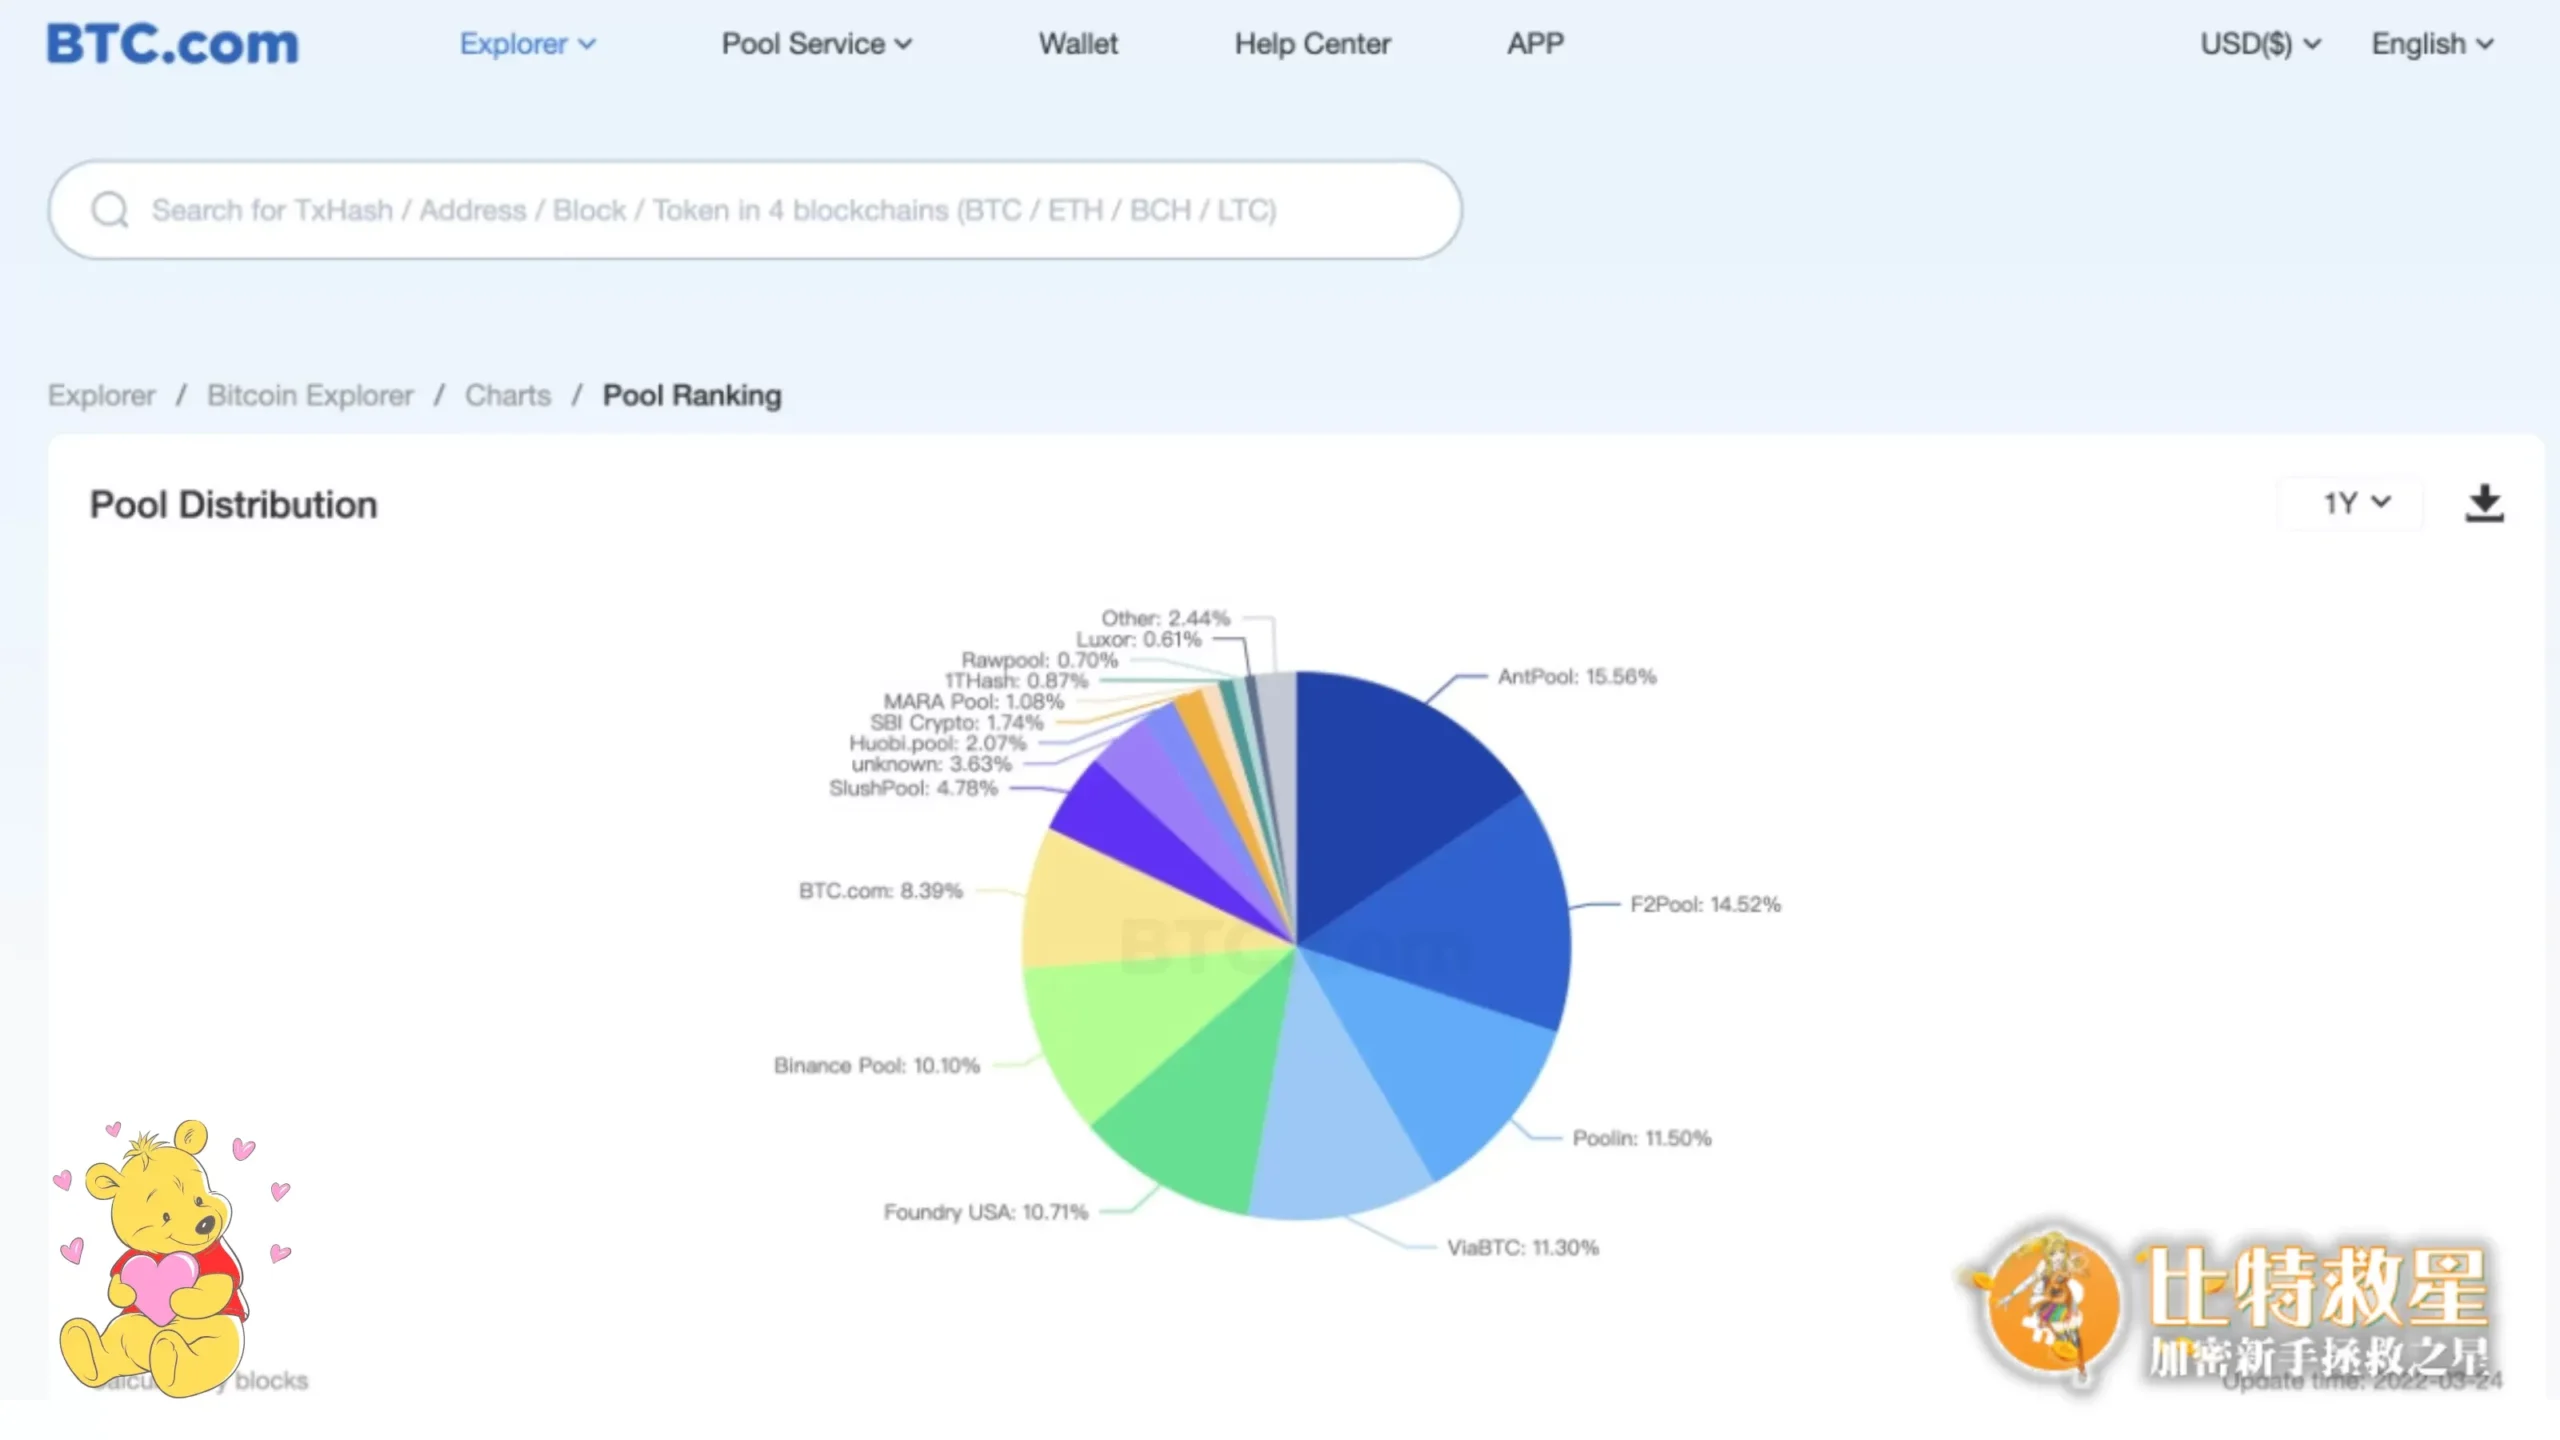Open the APP page
The width and height of the screenshot is (2560, 1440).
pyautogui.click(x=1535, y=44)
